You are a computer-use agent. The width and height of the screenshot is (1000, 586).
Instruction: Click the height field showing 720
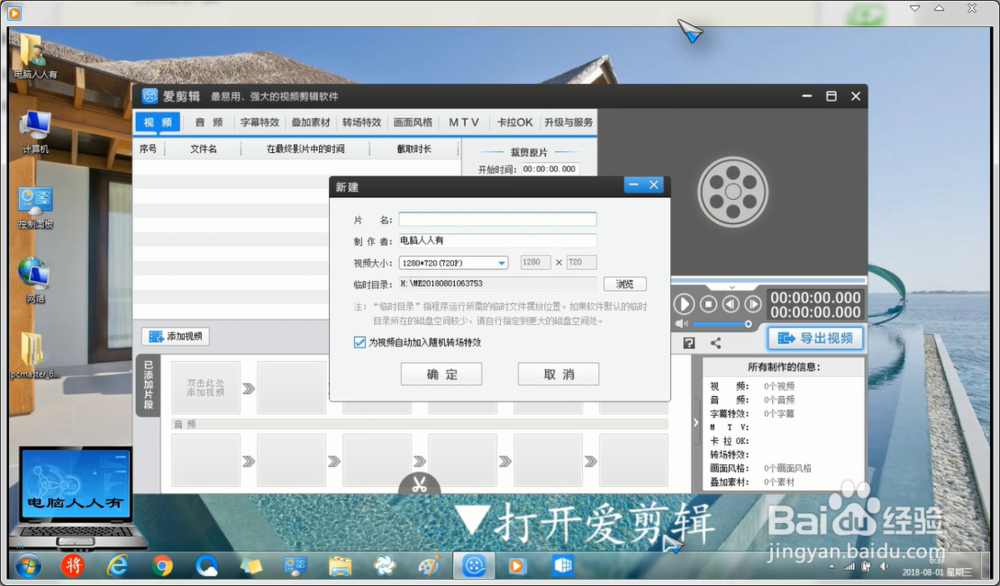coord(582,262)
